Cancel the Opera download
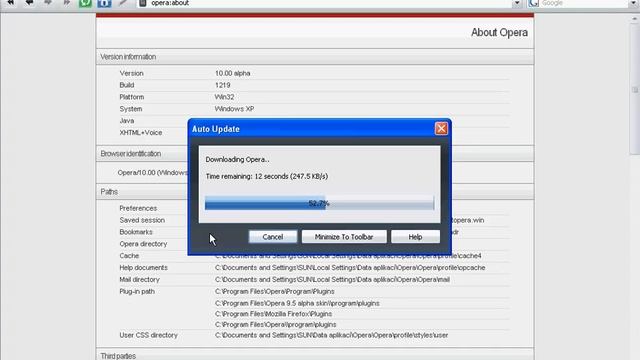Image resolution: width=640 pixels, height=360 pixels. (273, 237)
